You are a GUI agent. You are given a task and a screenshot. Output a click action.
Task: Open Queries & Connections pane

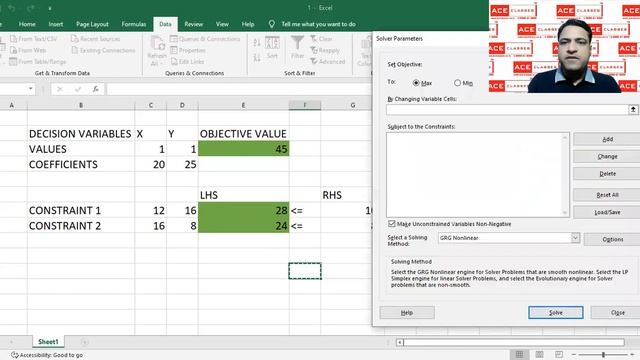tap(205, 39)
